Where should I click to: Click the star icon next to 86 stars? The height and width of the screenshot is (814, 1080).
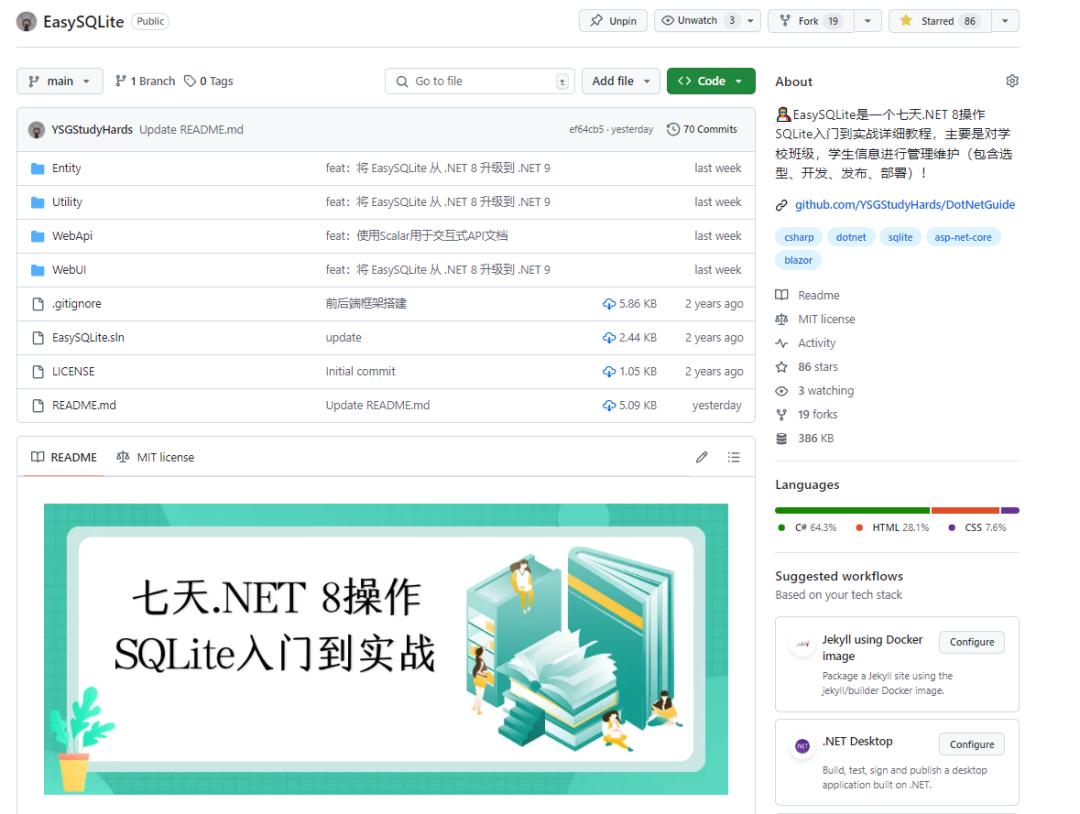coord(781,367)
